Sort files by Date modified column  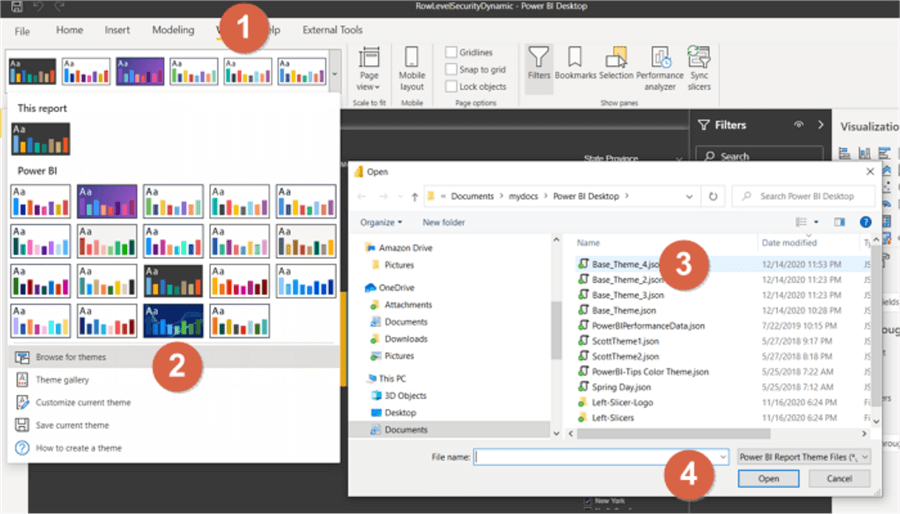coord(789,243)
